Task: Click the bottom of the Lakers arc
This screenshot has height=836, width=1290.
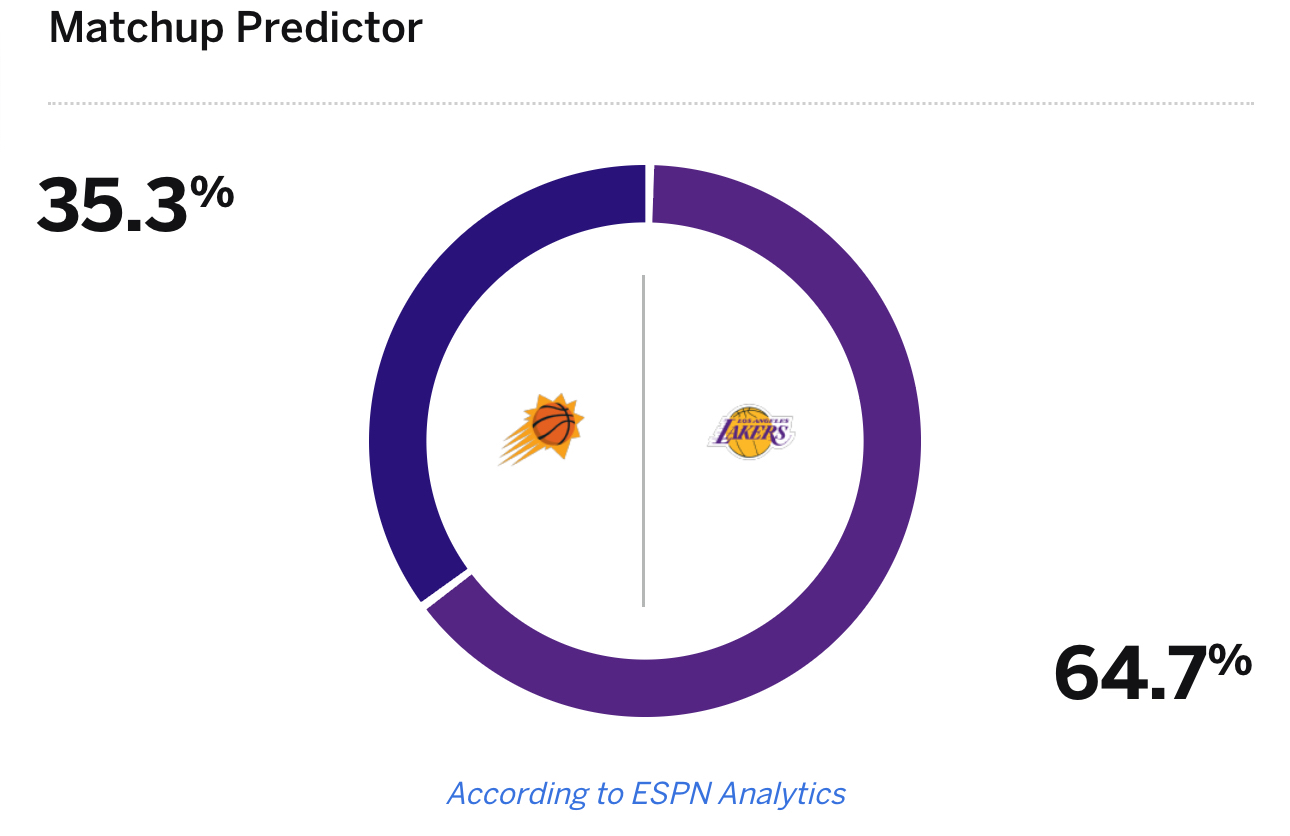Action: pos(645,688)
